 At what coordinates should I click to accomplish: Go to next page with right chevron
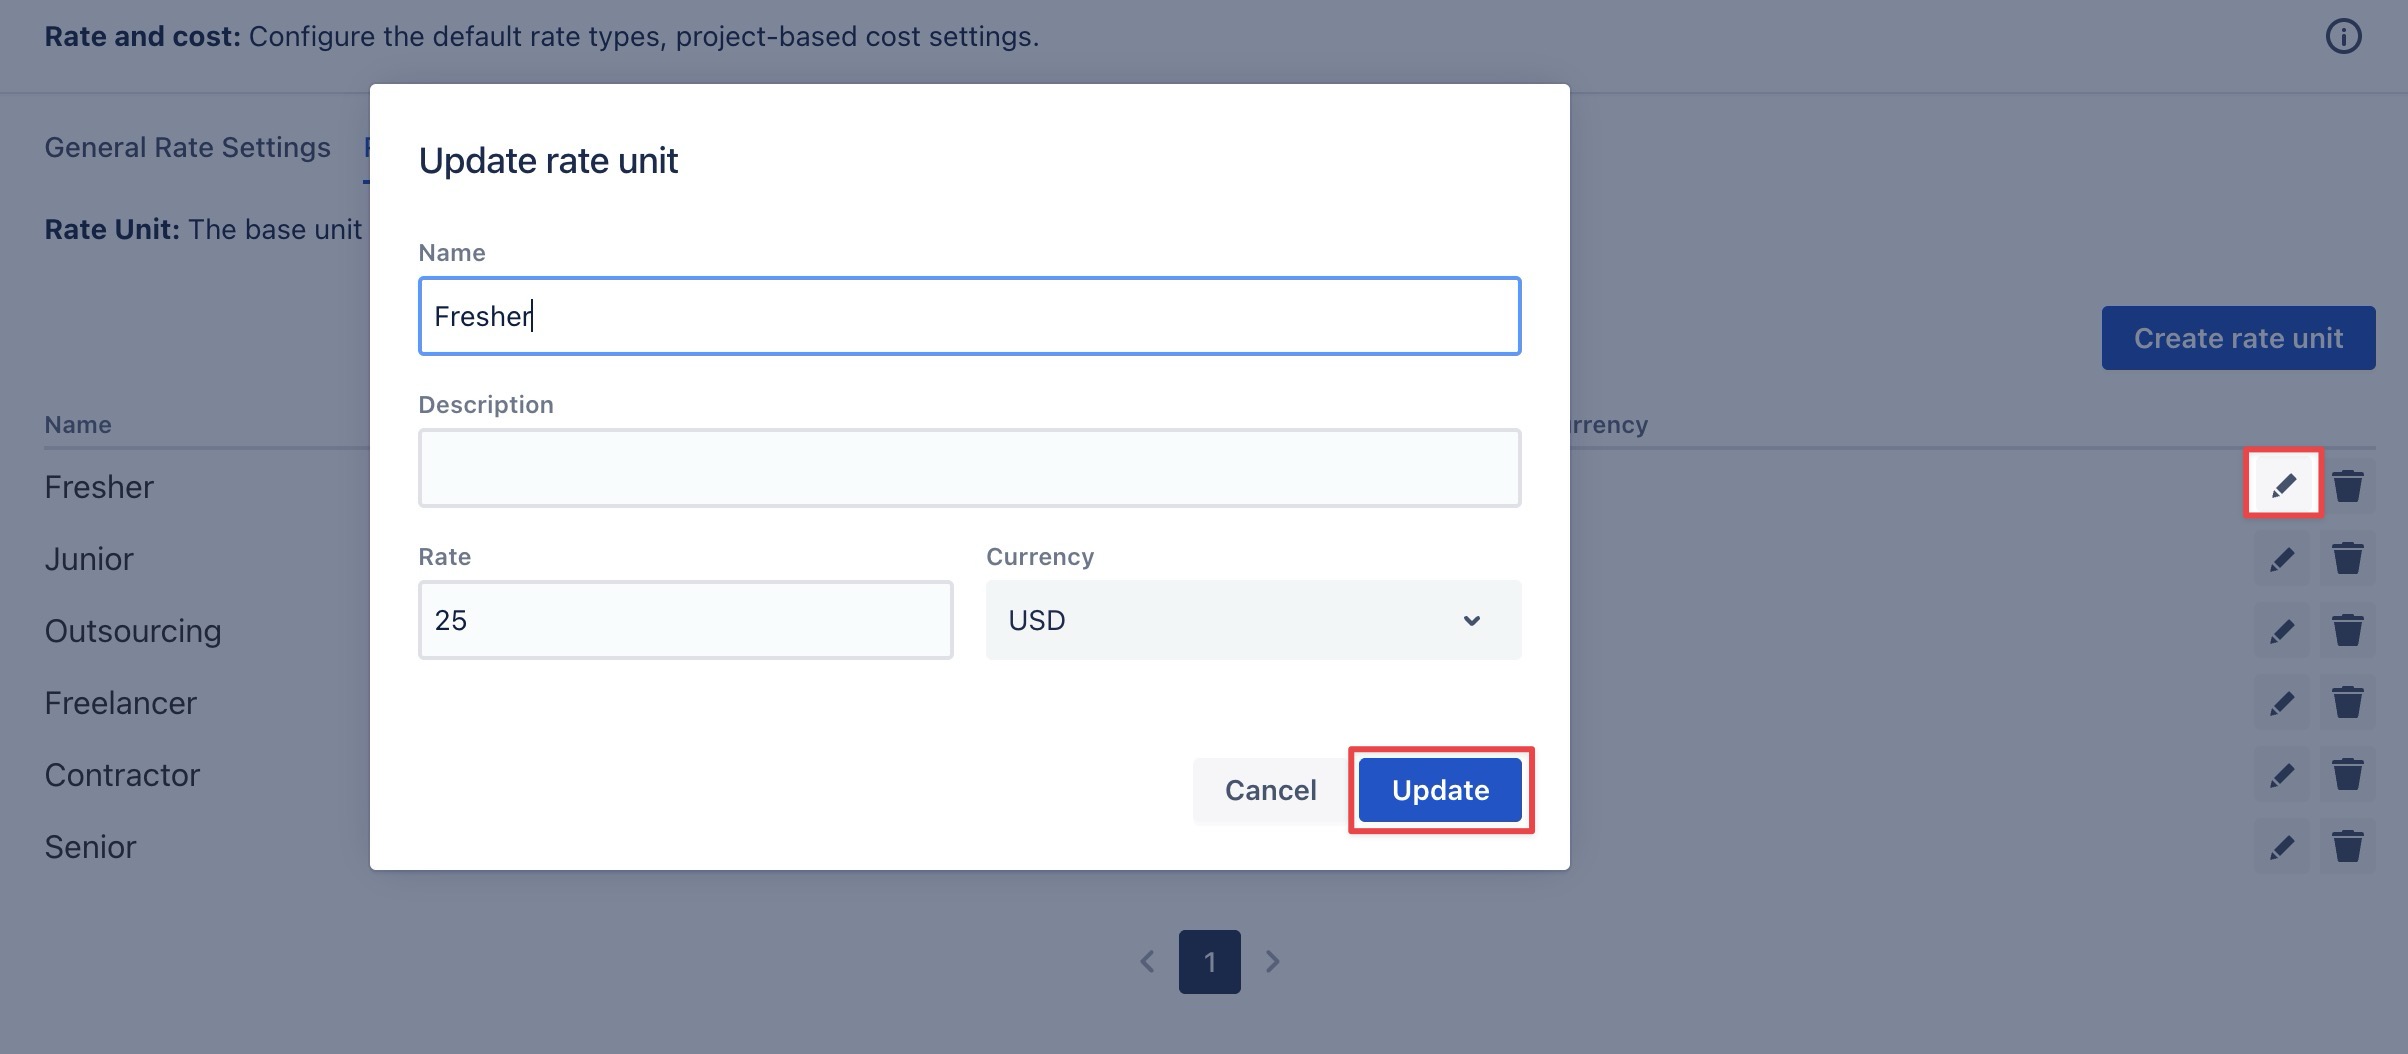[x=1272, y=962]
